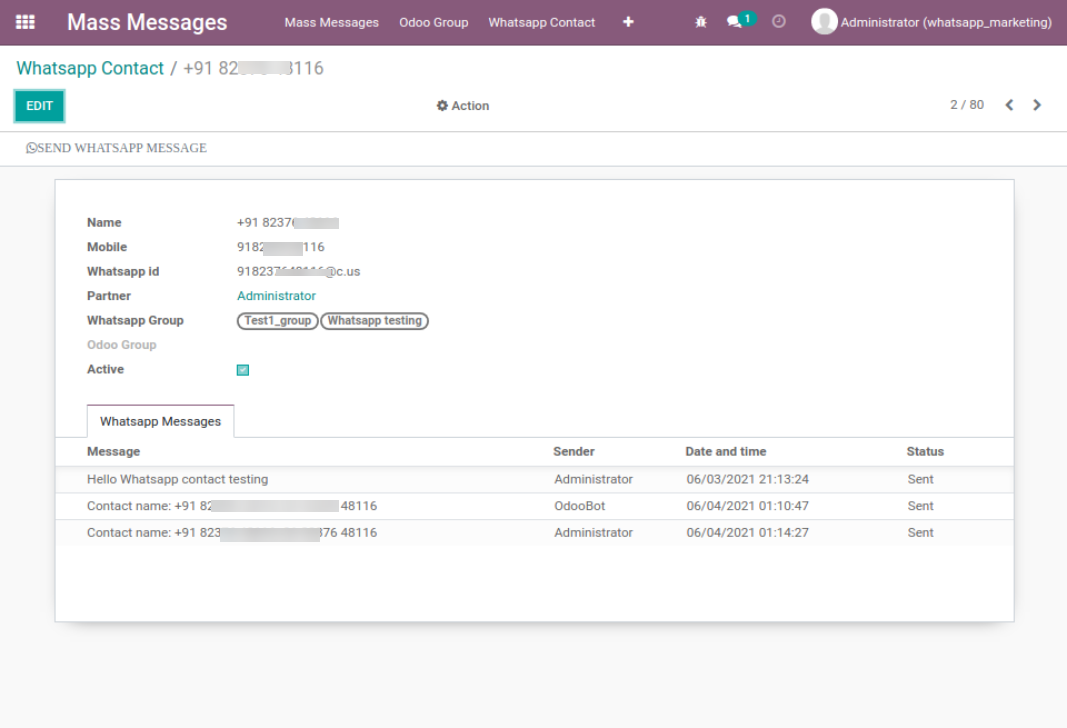Sort by Sender column header
The image size is (1067, 728).
pyautogui.click(x=574, y=452)
